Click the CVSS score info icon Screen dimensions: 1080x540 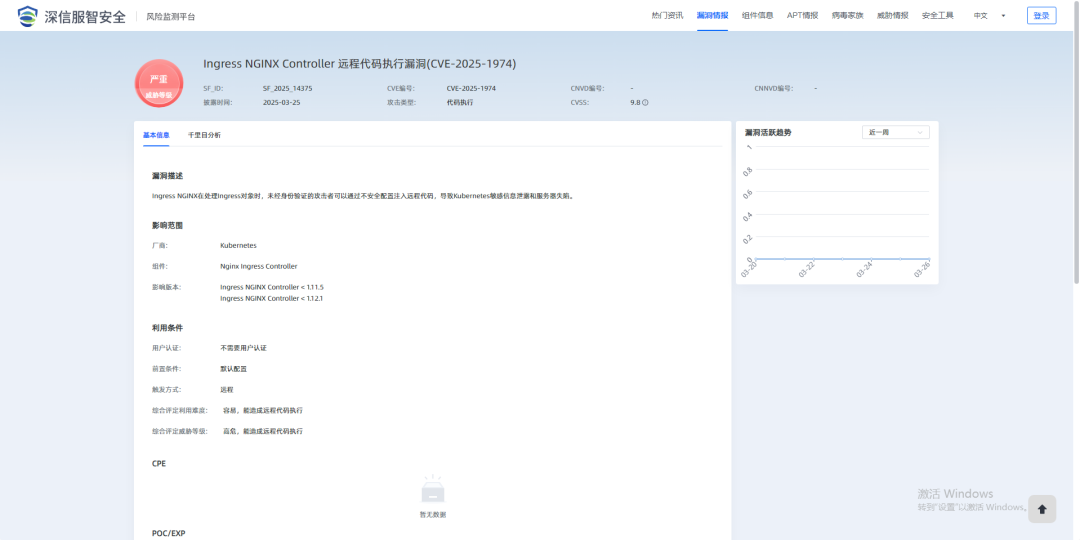645,103
